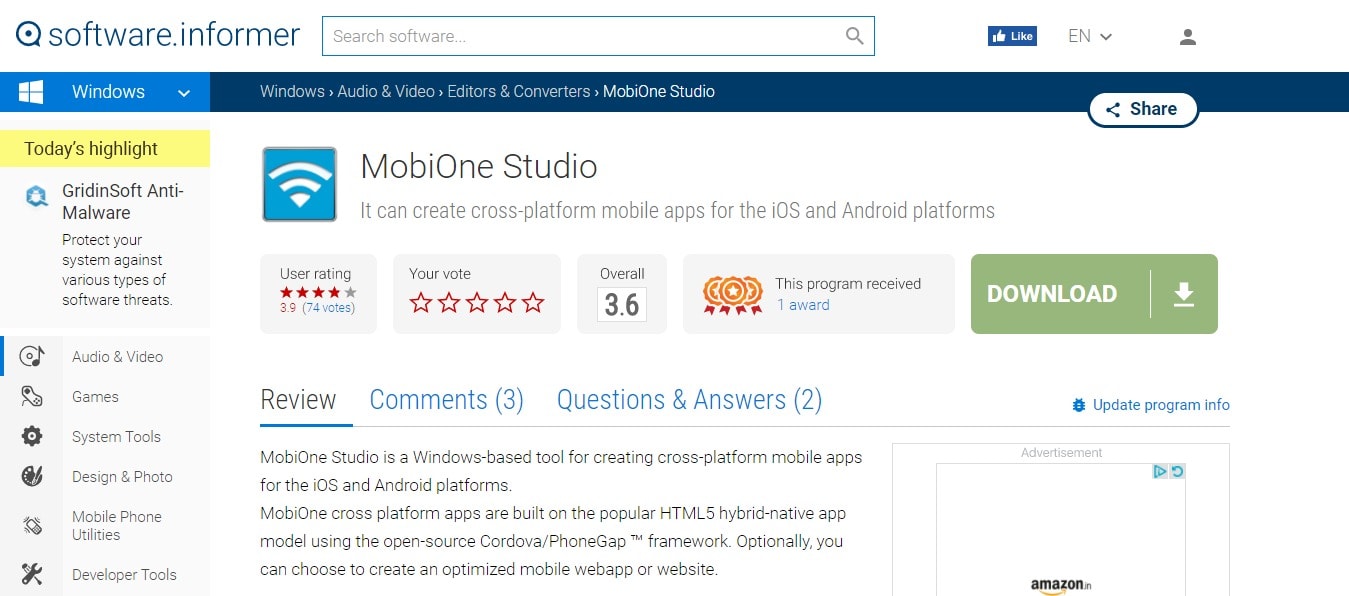
Task: Open the Questions & Answers (2) tab
Action: [689, 400]
